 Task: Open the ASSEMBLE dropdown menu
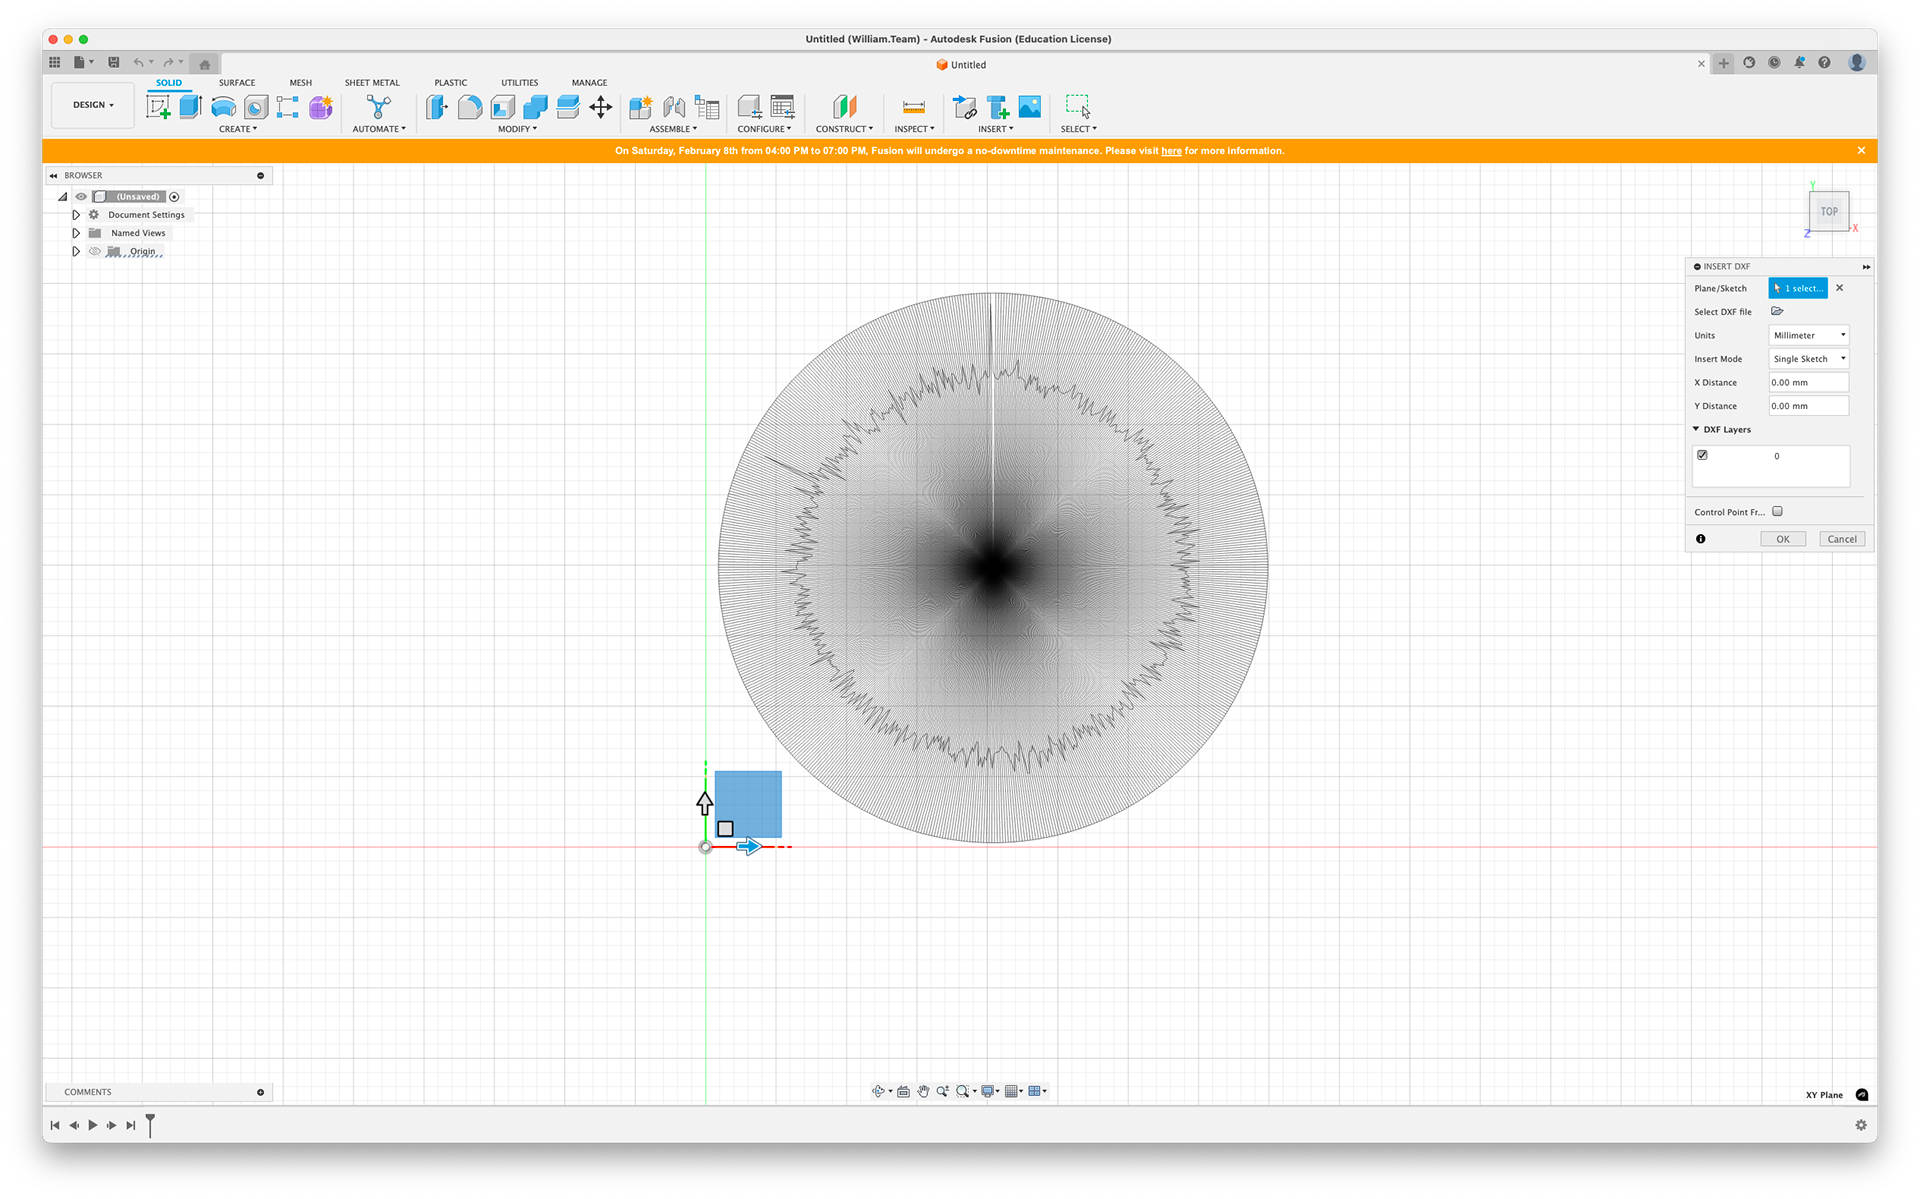[x=673, y=129]
